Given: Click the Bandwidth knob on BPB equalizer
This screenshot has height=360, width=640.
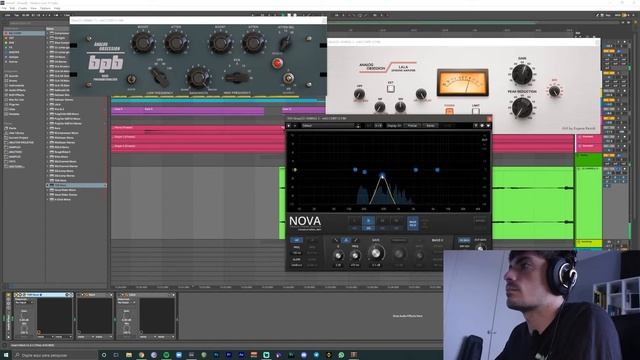Looking at the screenshot, I should (198, 77).
